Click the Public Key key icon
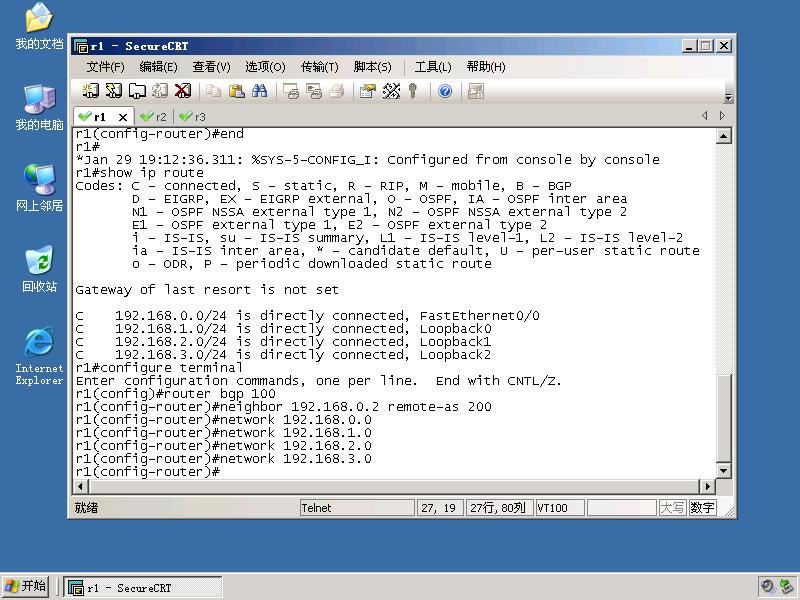Viewport: 800px width, 600px height. pos(413,91)
